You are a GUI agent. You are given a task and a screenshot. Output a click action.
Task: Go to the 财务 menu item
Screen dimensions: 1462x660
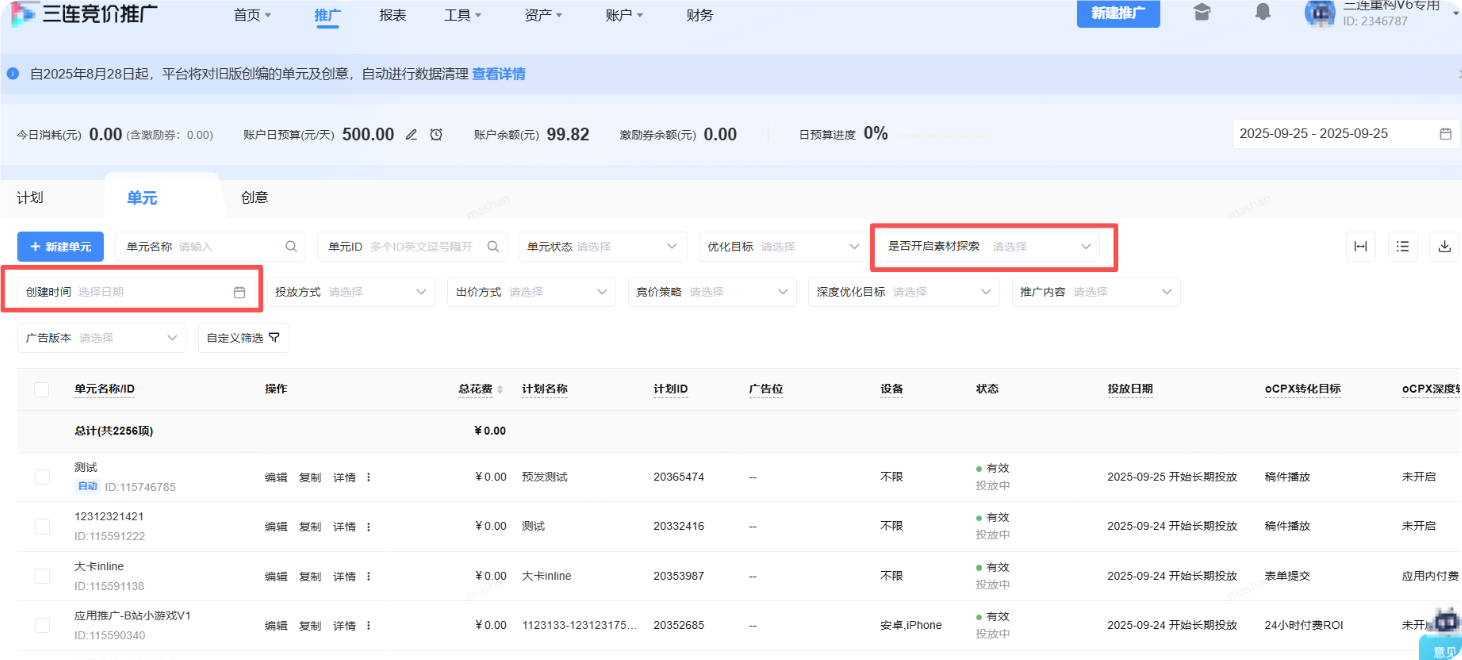point(700,15)
